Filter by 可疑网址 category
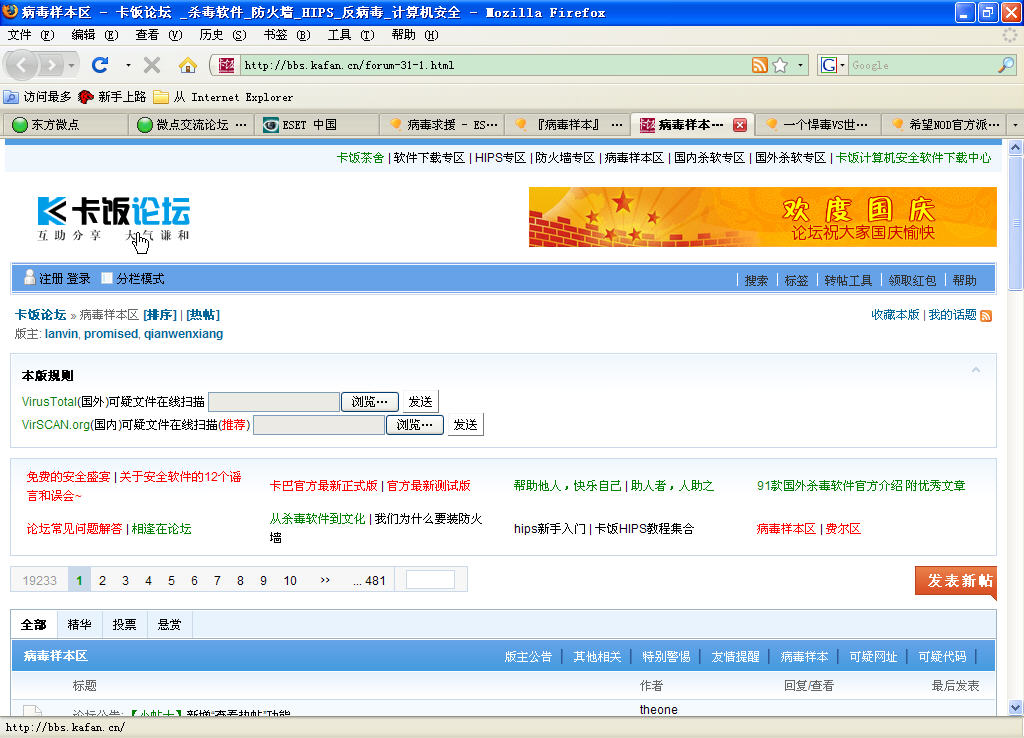 873,656
